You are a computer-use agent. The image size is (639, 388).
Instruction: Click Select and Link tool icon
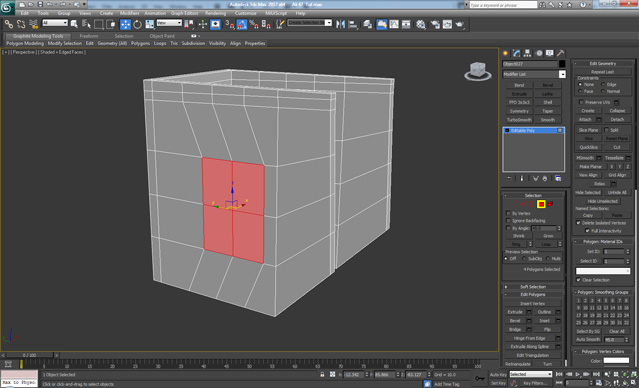(x=9, y=24)
